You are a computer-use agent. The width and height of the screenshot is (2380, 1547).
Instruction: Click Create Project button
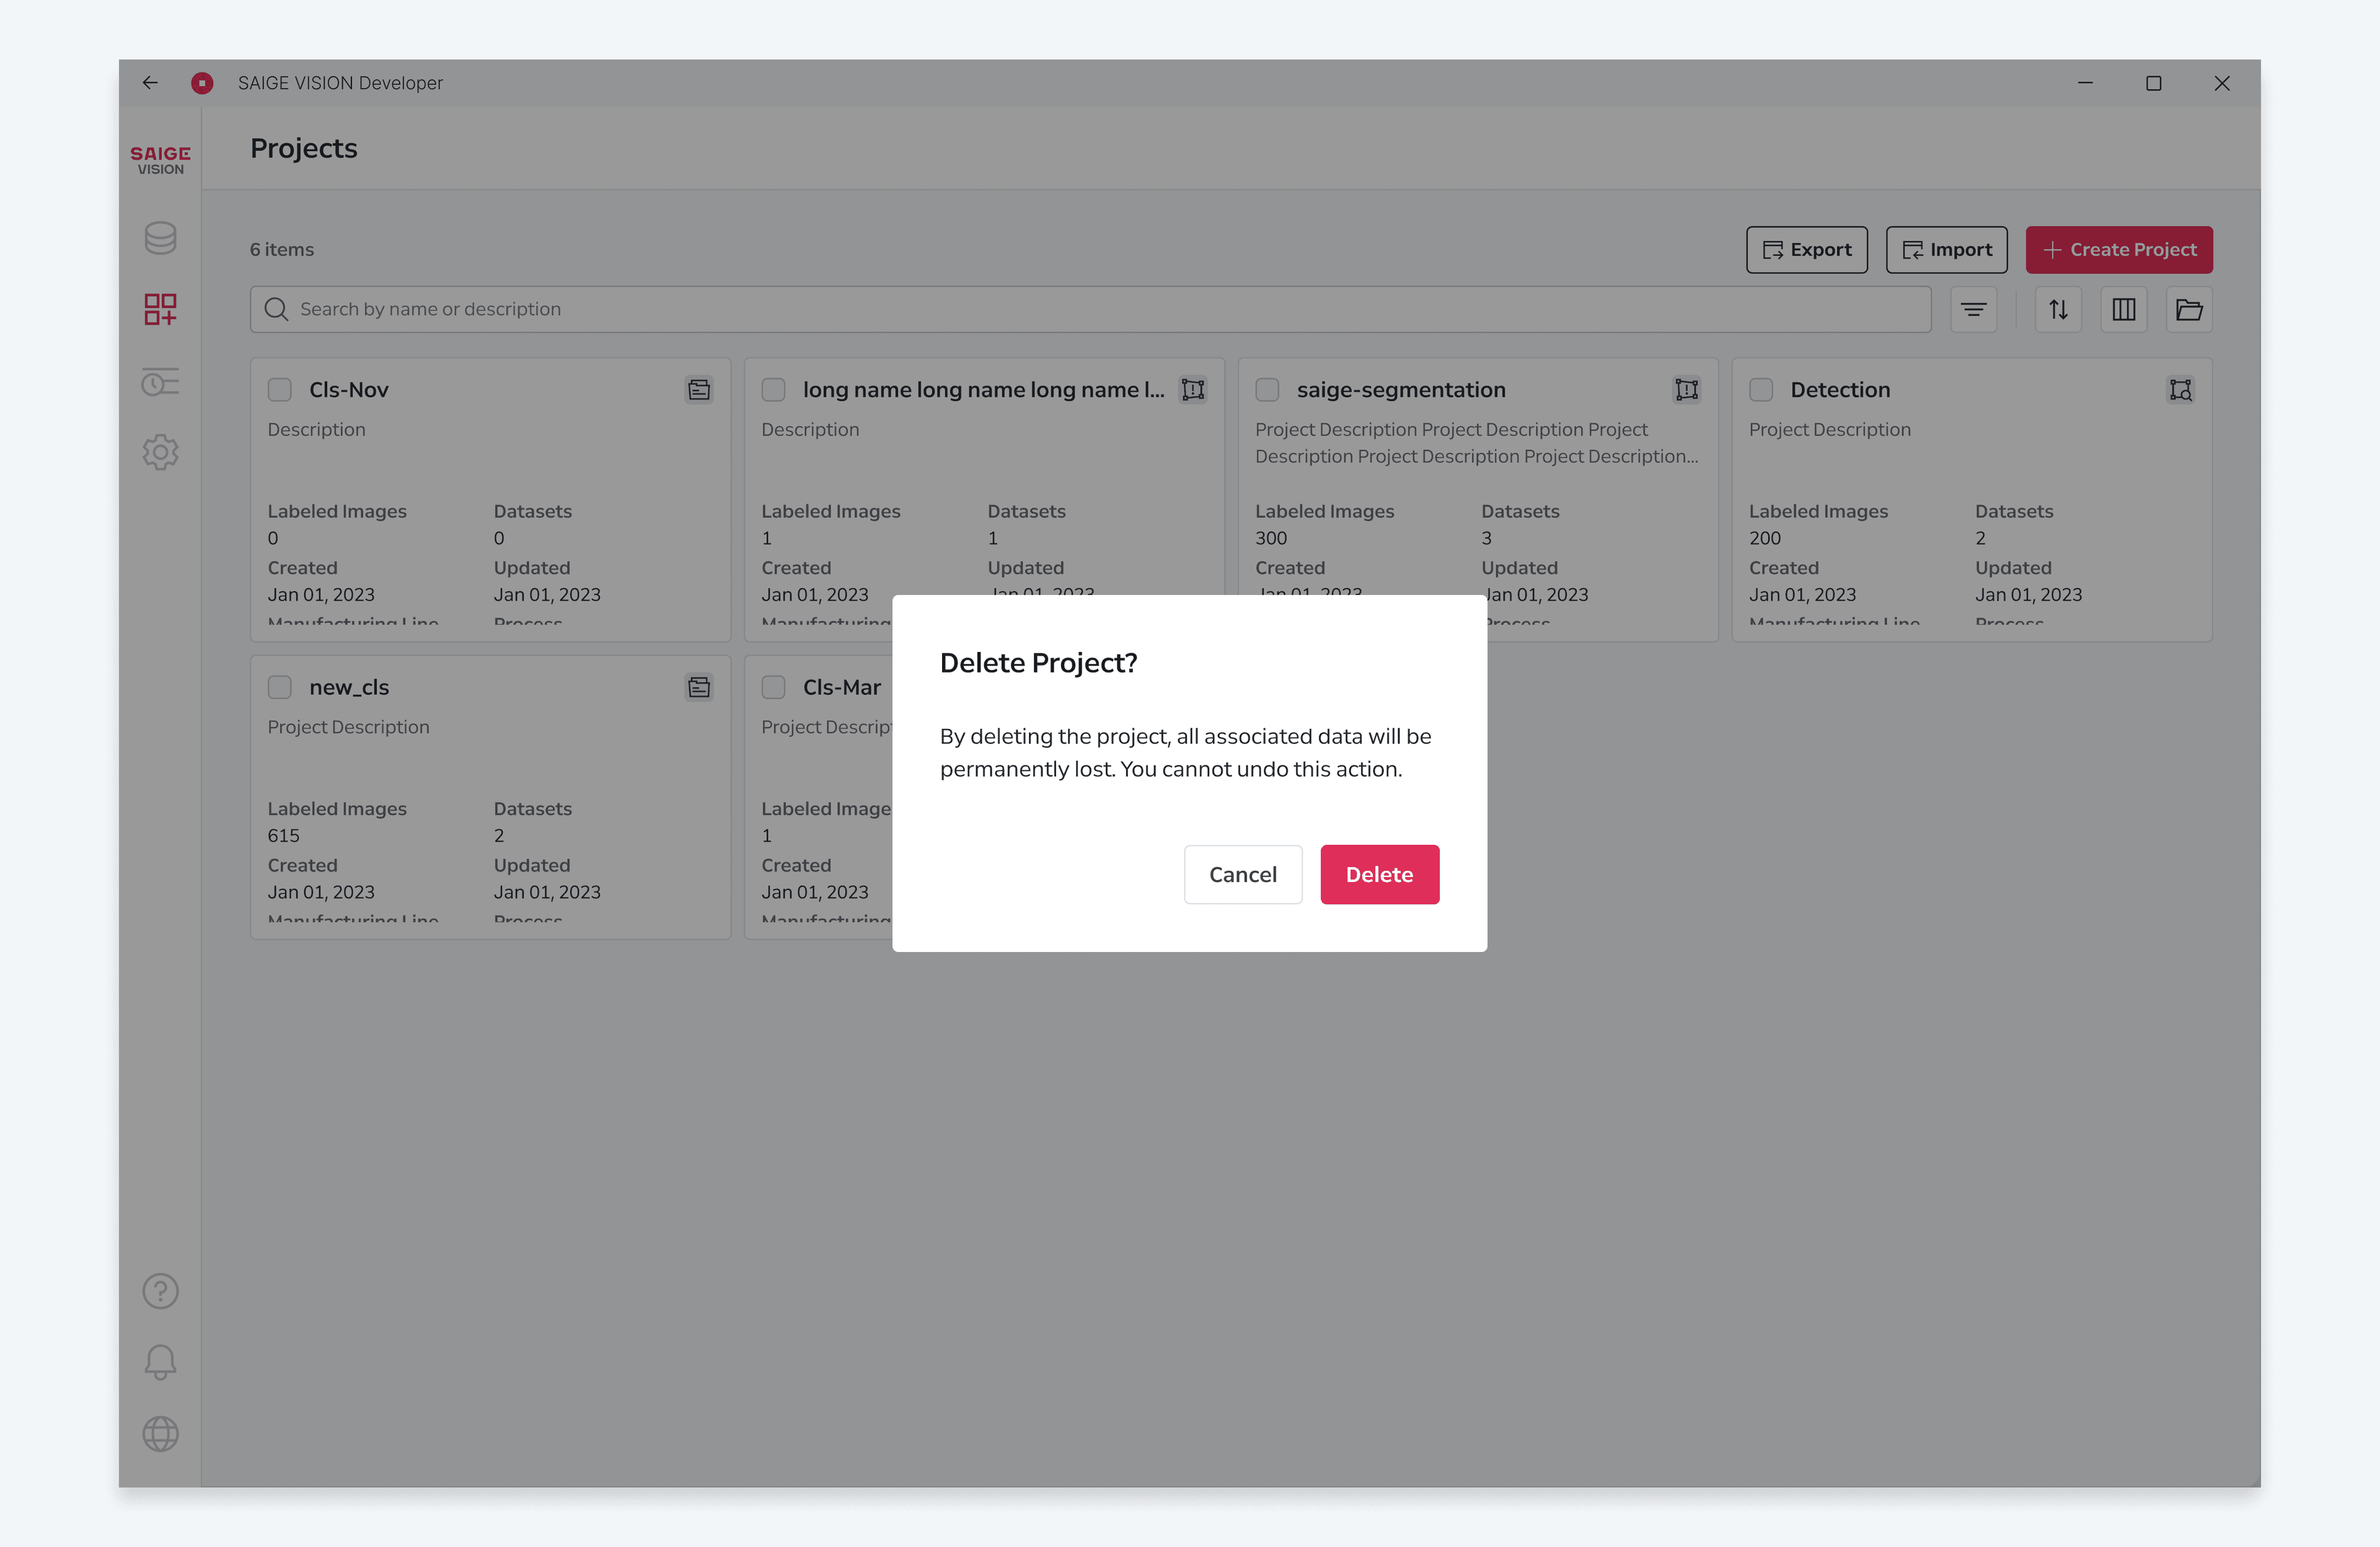click(2118, 250)
